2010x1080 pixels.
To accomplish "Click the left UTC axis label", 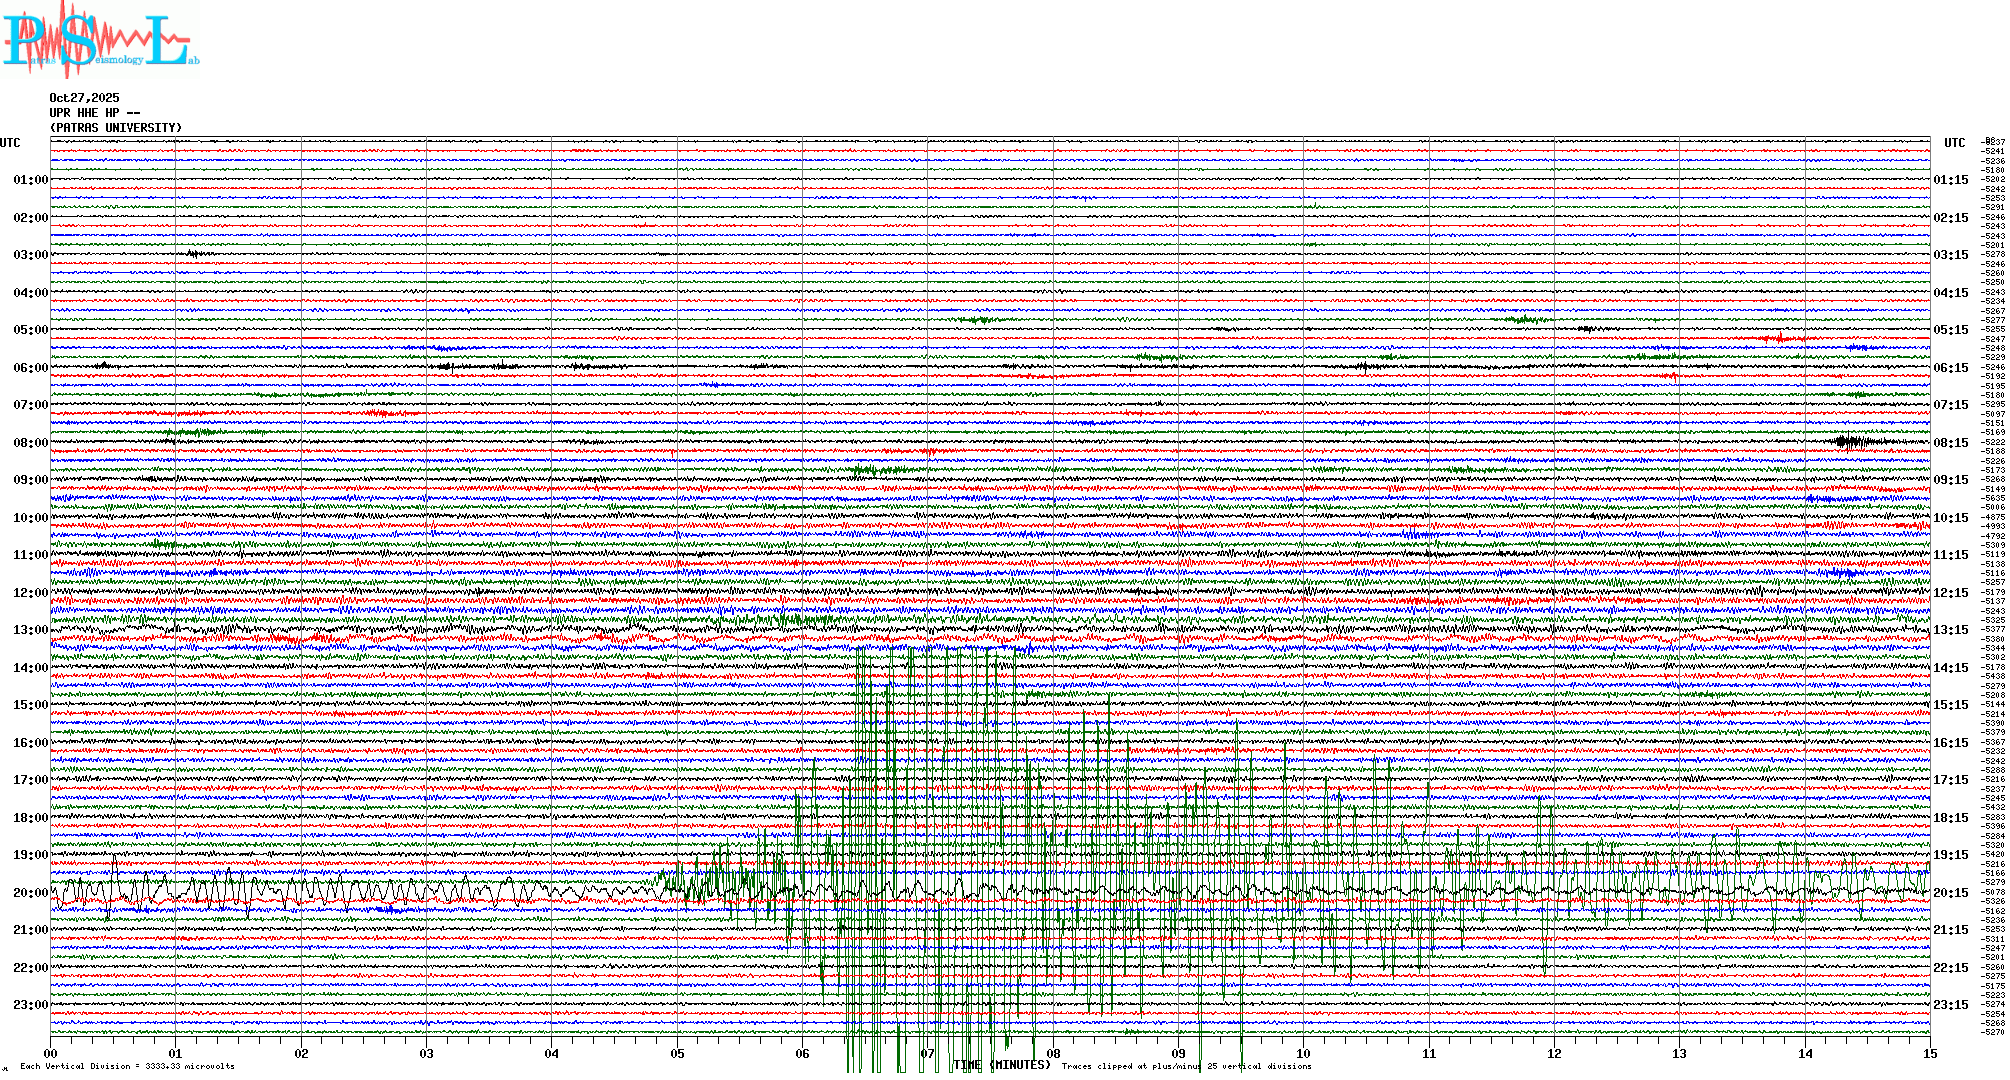I will [10, 143].
